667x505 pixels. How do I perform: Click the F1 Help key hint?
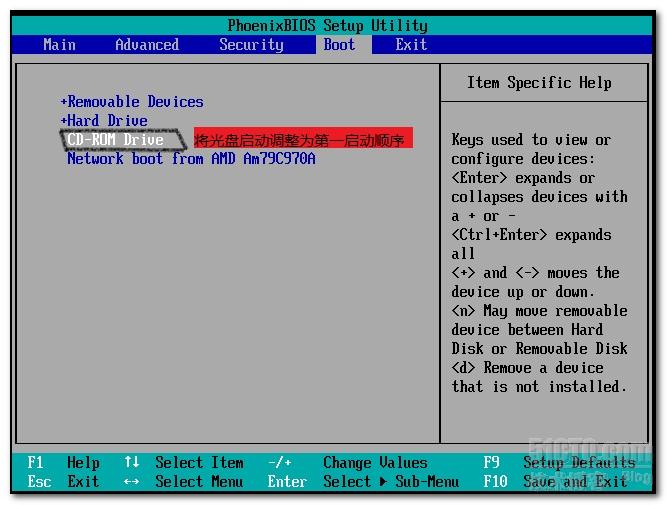63,462
